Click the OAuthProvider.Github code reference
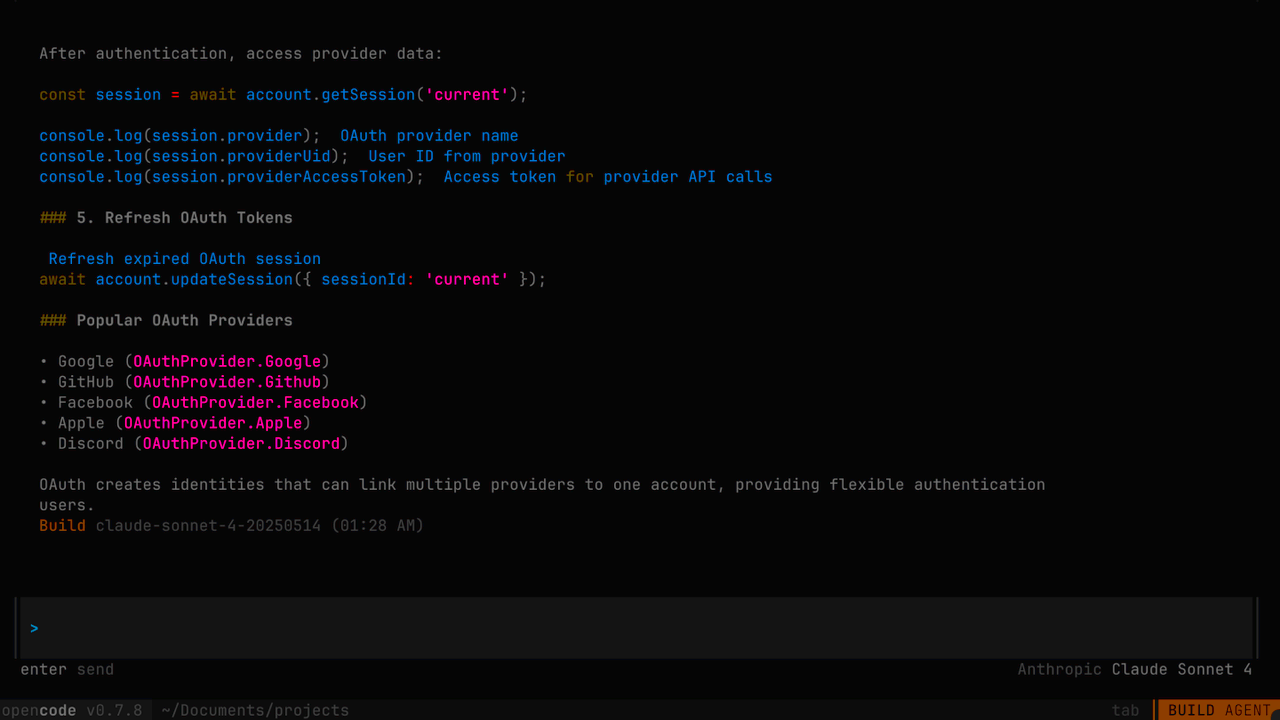Image resolution: width=1280 pixels, height=720 pixels. click(x=227, y=381)
